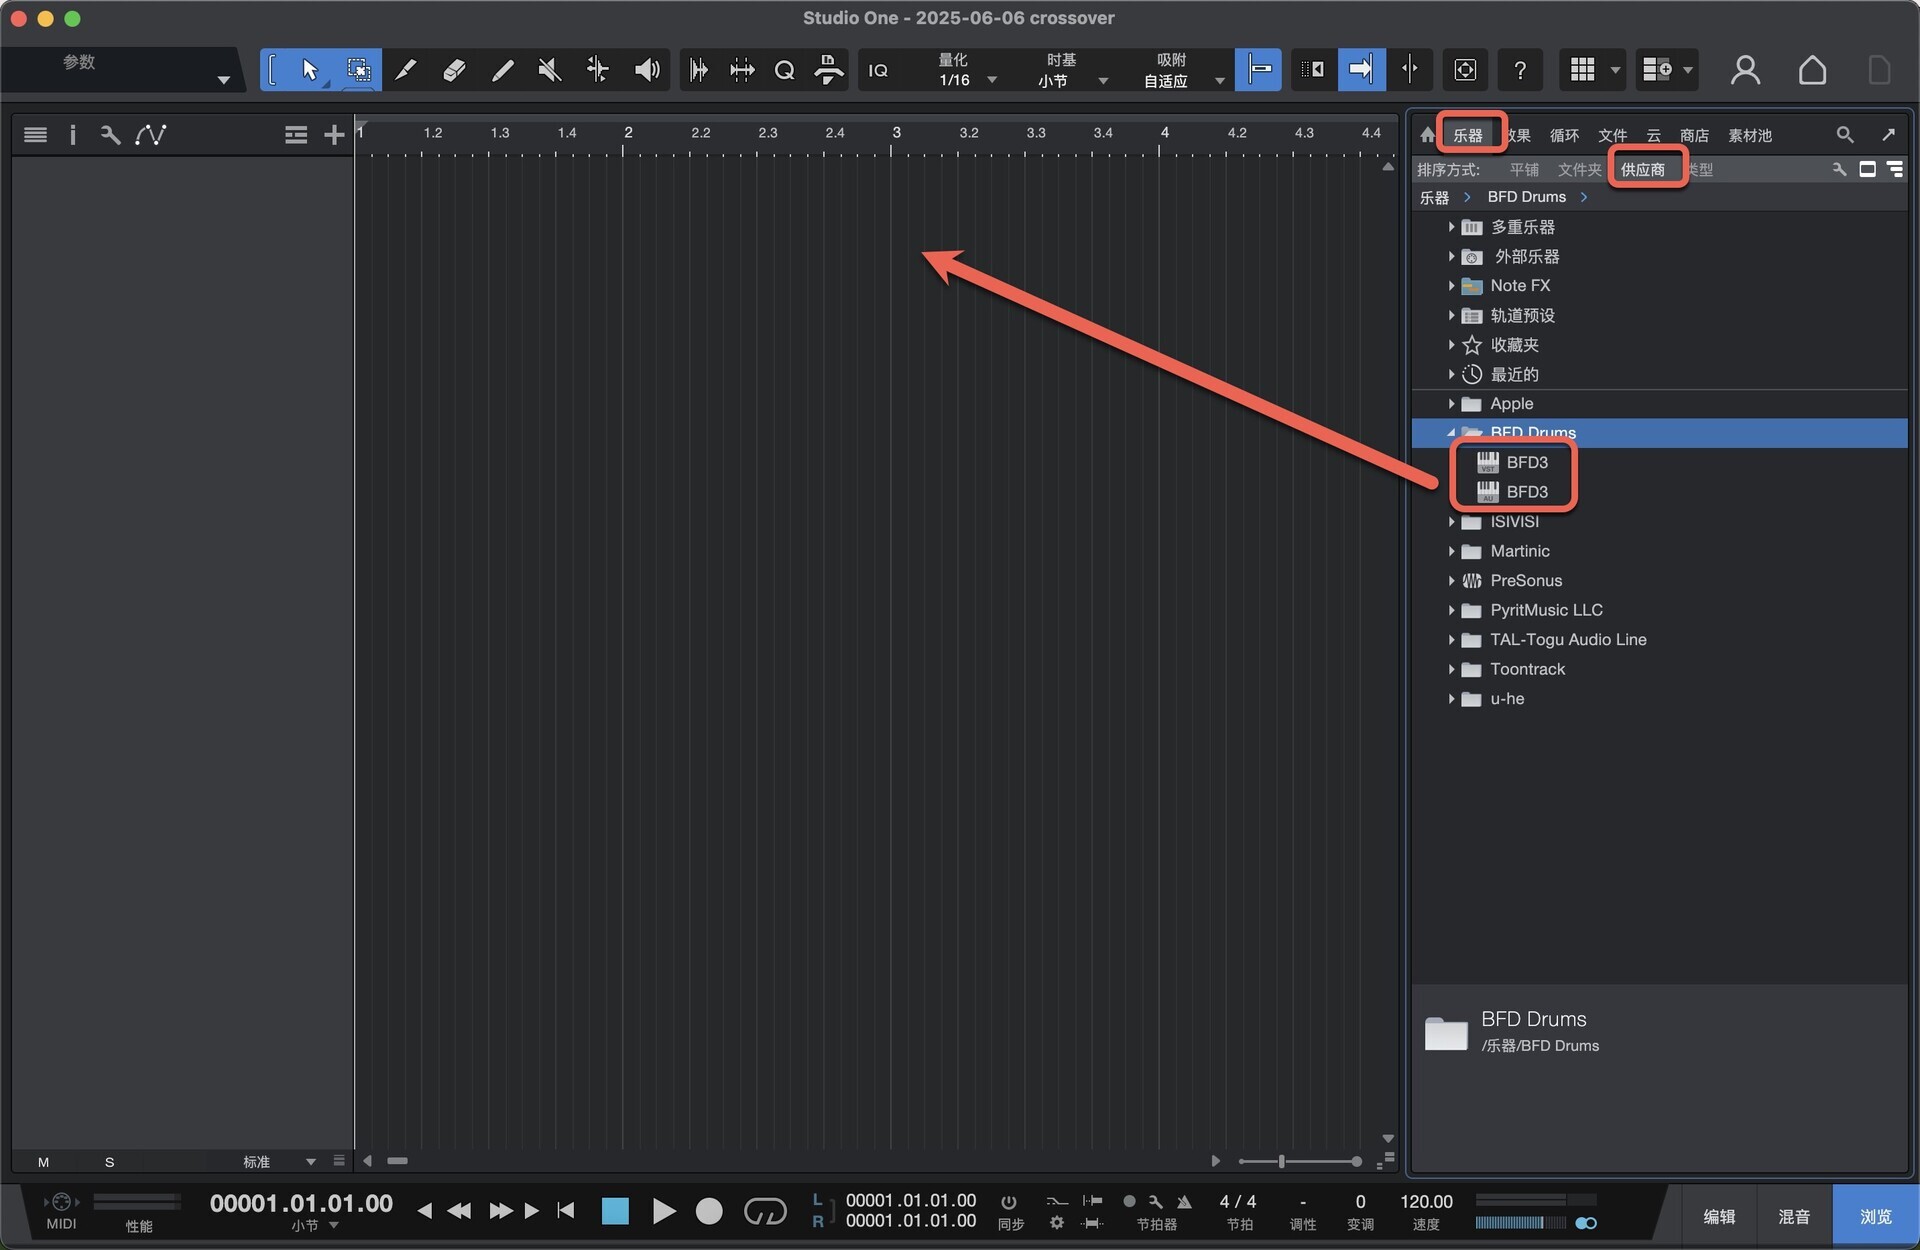The height and width of the screenshot is (1250, 1920).
Task: Switch to the Loops 循环 tab
Action: [x=1564, y=135]
